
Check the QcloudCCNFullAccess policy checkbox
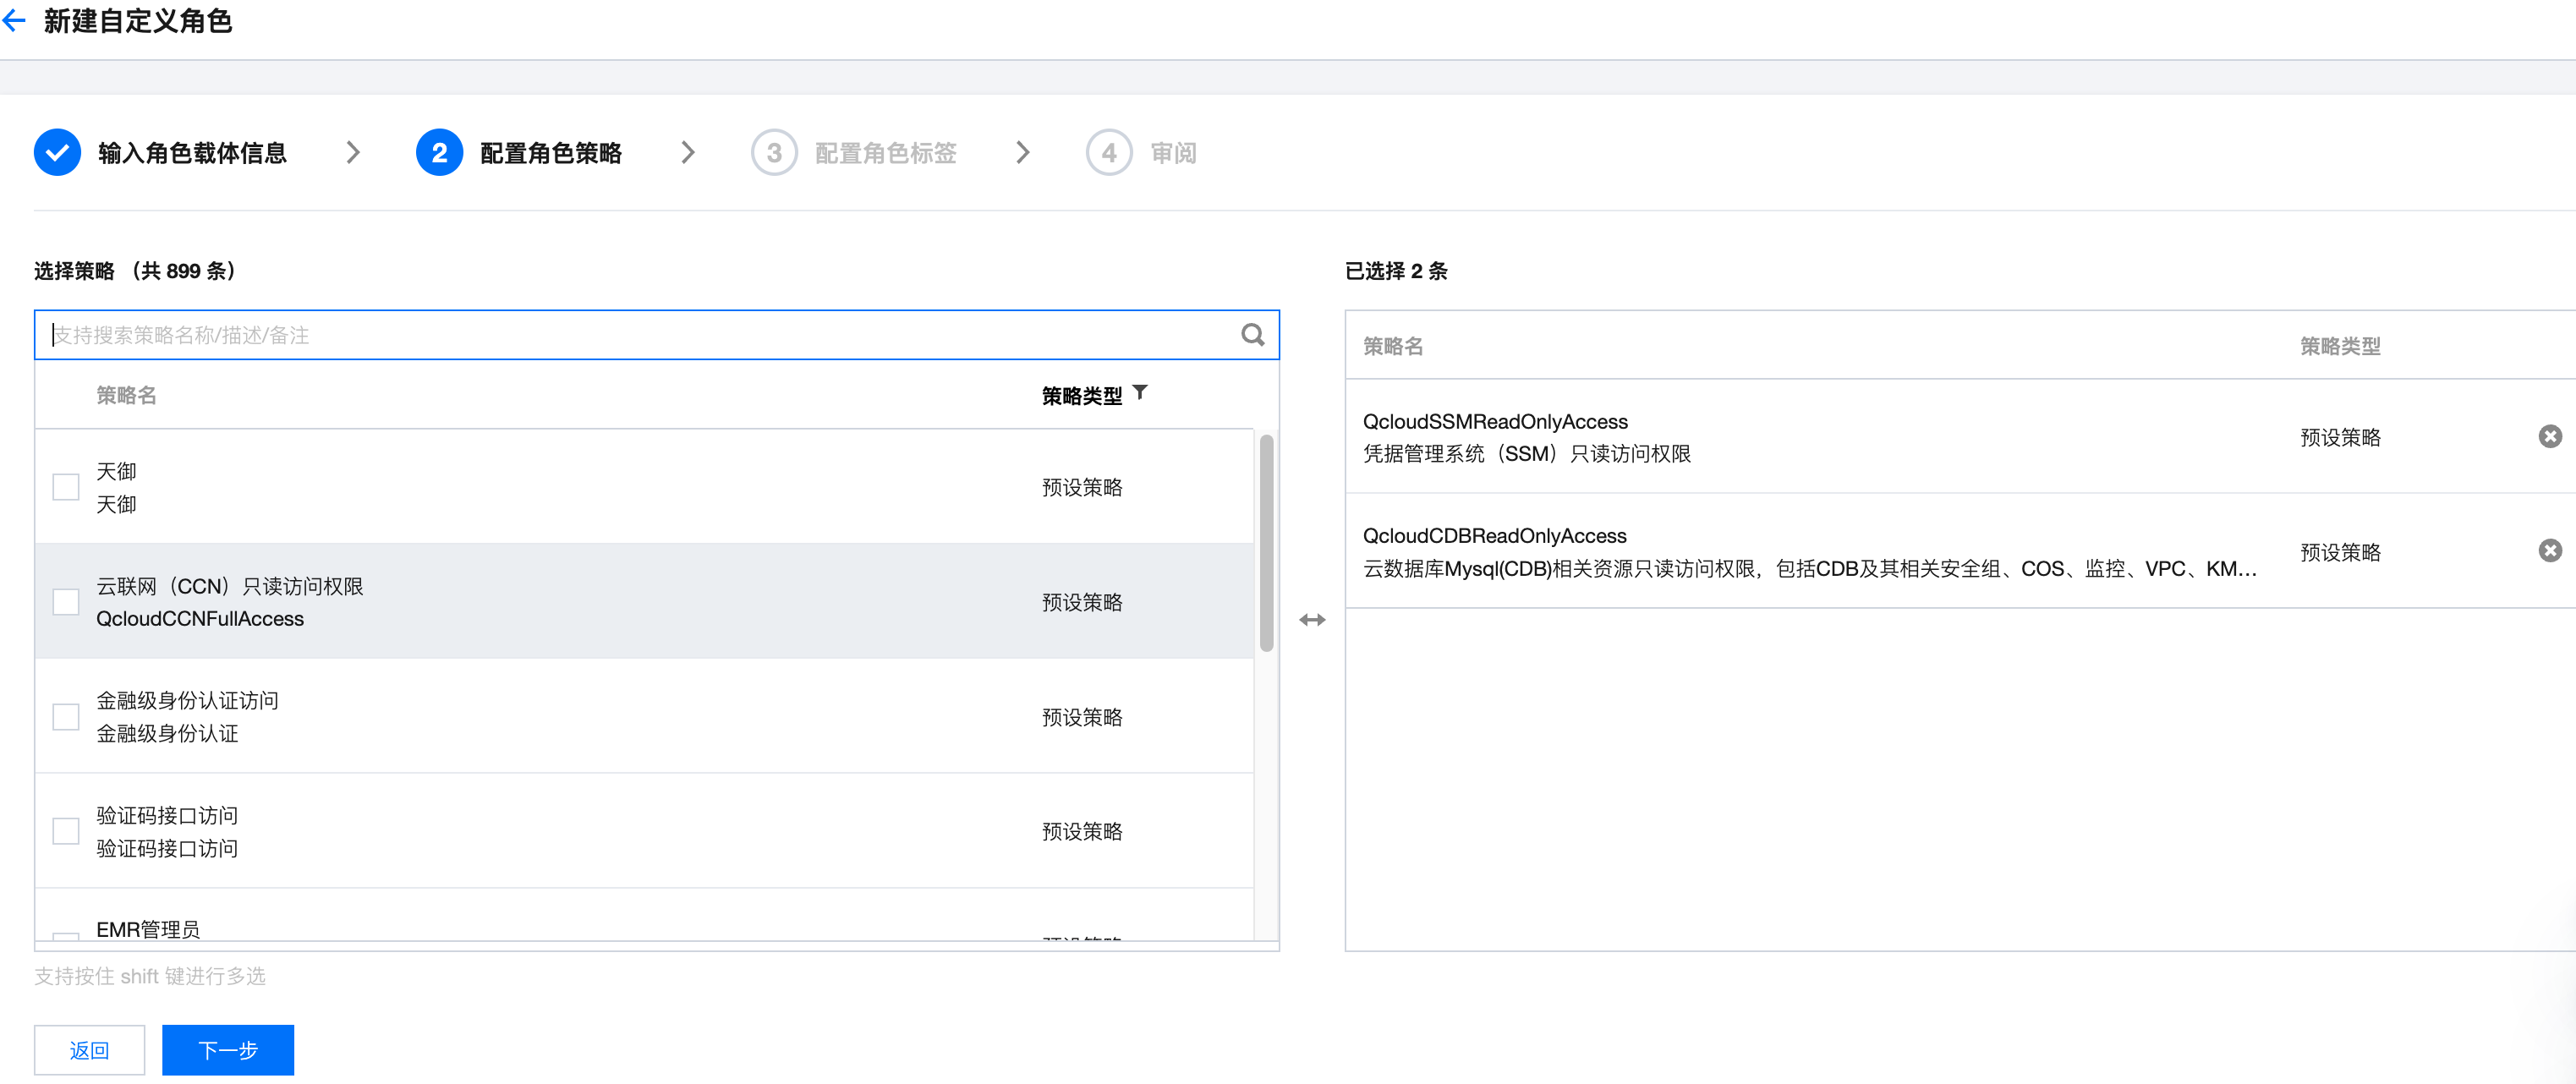point(66,602)
